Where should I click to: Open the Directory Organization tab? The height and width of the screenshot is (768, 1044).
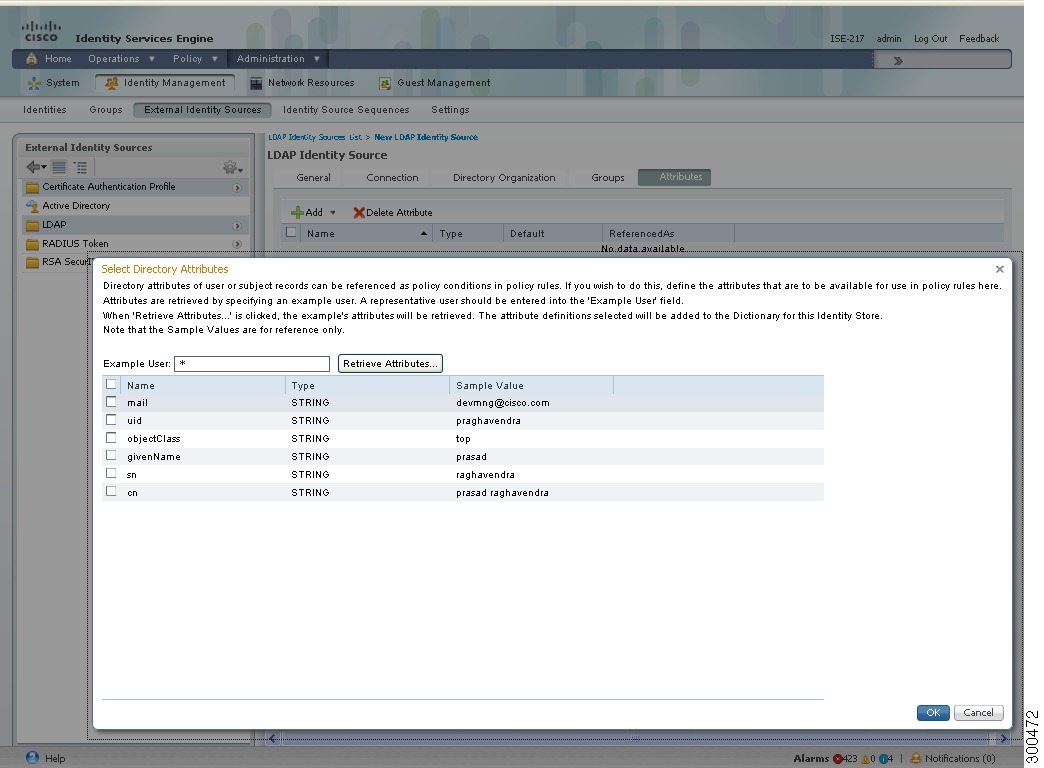pos(504,177)
